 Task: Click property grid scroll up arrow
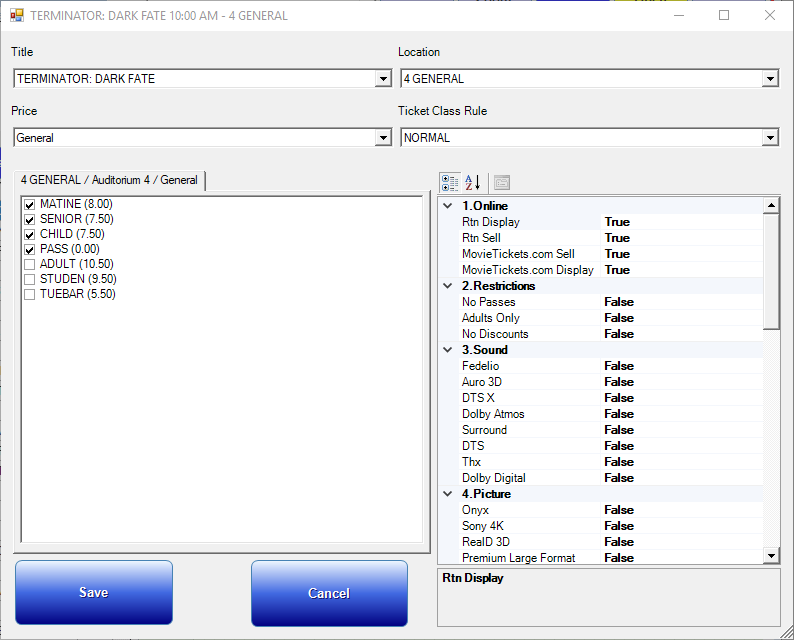771,205
